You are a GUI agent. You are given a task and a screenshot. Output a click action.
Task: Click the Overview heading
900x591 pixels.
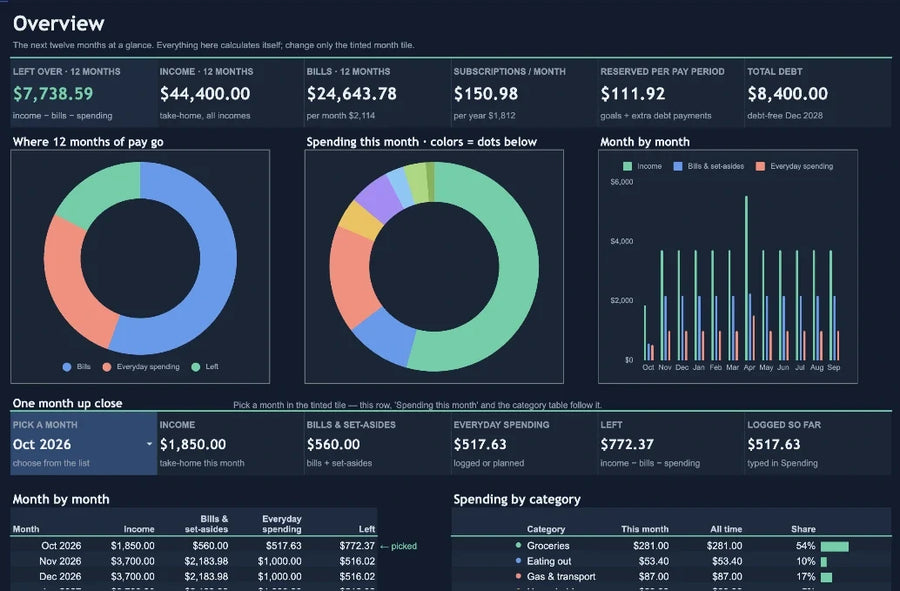tap(59, 24)
